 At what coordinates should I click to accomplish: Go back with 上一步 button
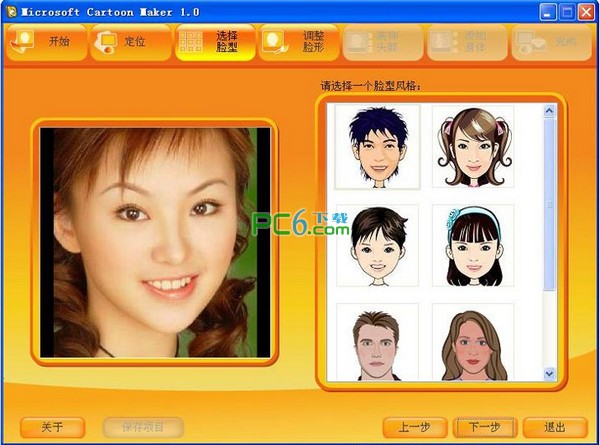tap(415, 427)
